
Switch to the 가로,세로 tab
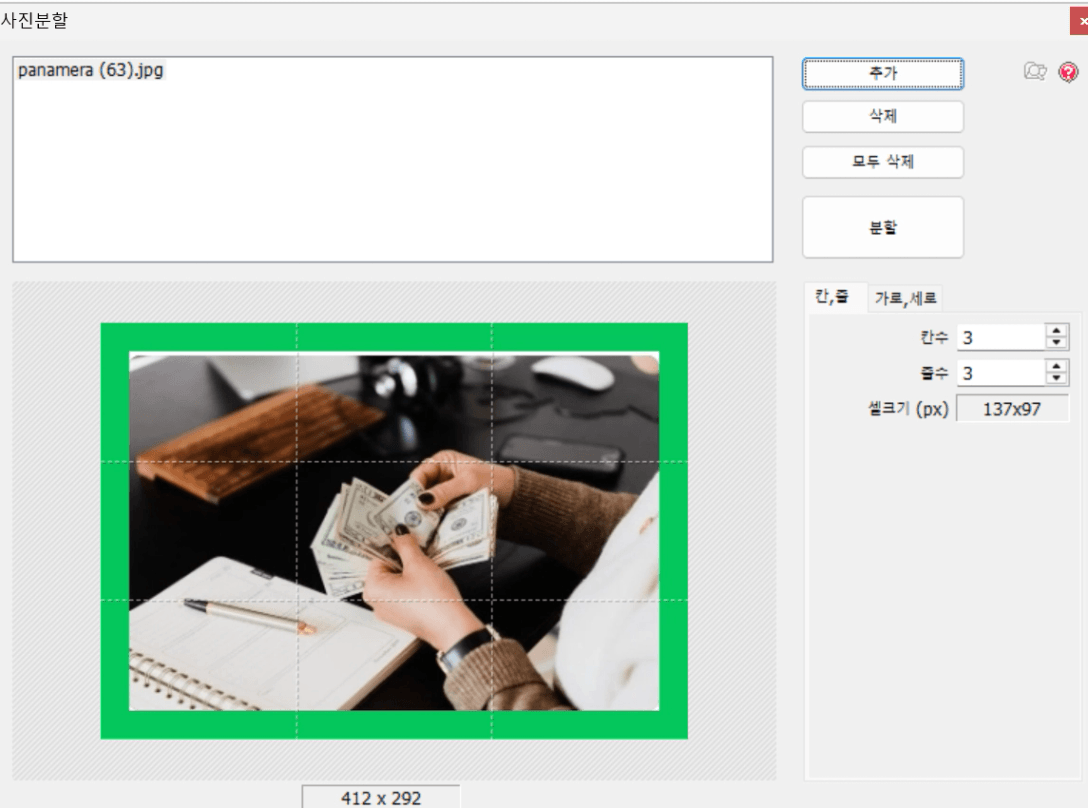pyautogui.click(x=905, y=298)
